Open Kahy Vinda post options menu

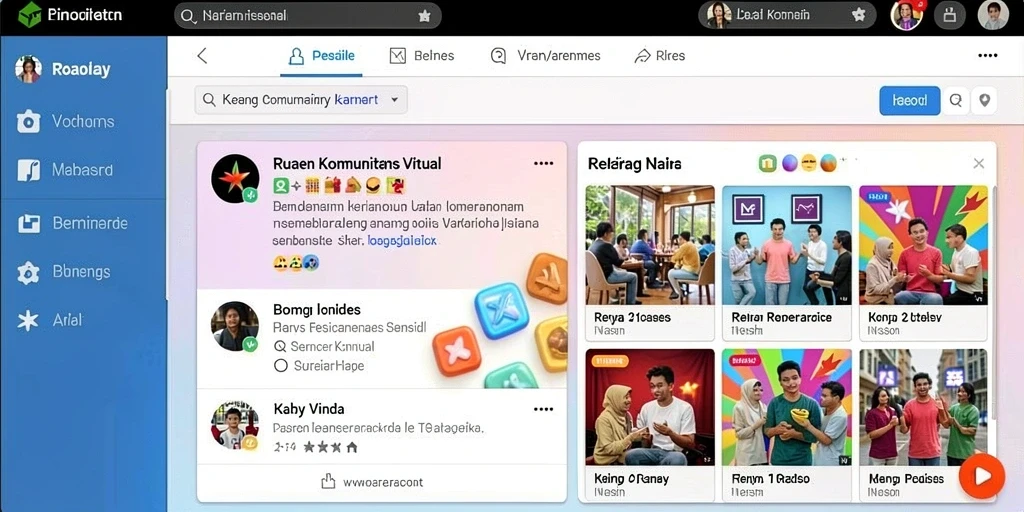click(543, 409)
